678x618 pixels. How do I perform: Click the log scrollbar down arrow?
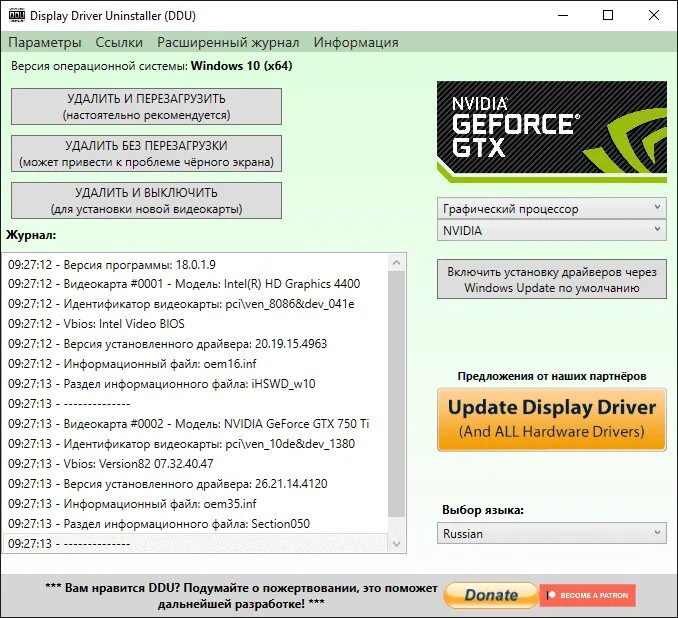pos(397,544)
